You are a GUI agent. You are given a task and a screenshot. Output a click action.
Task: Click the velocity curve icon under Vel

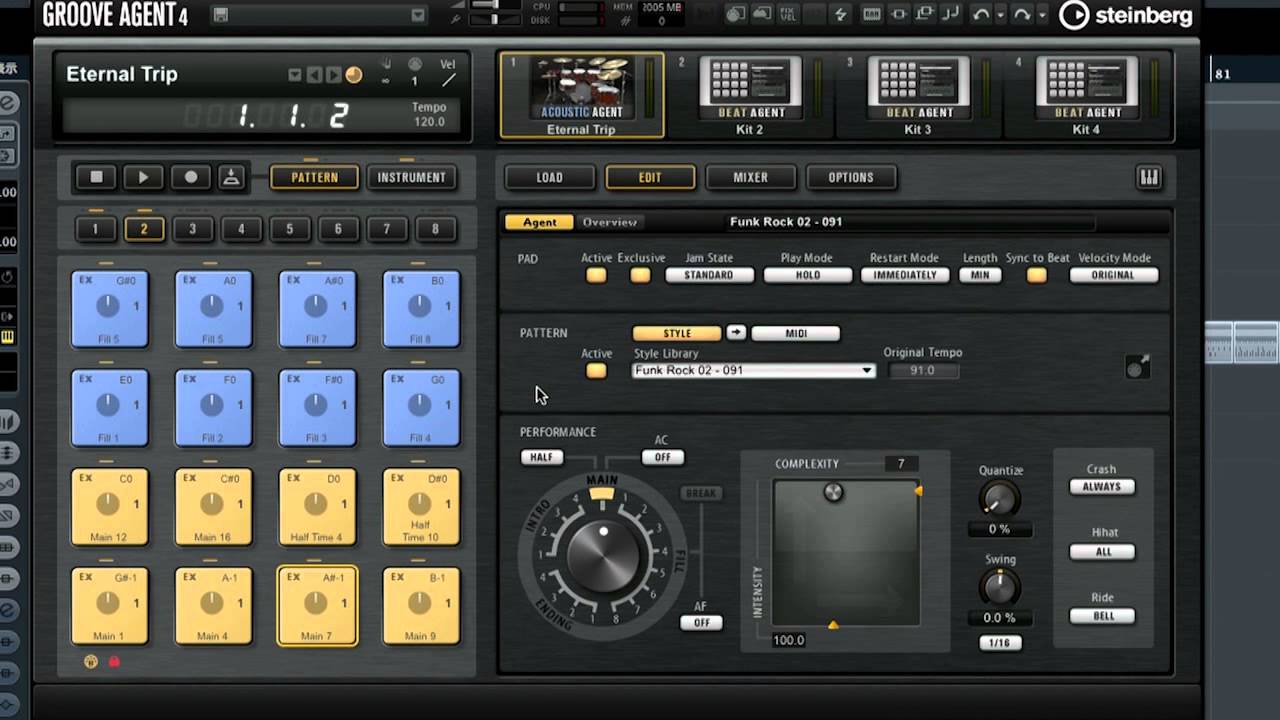point(448,81)
